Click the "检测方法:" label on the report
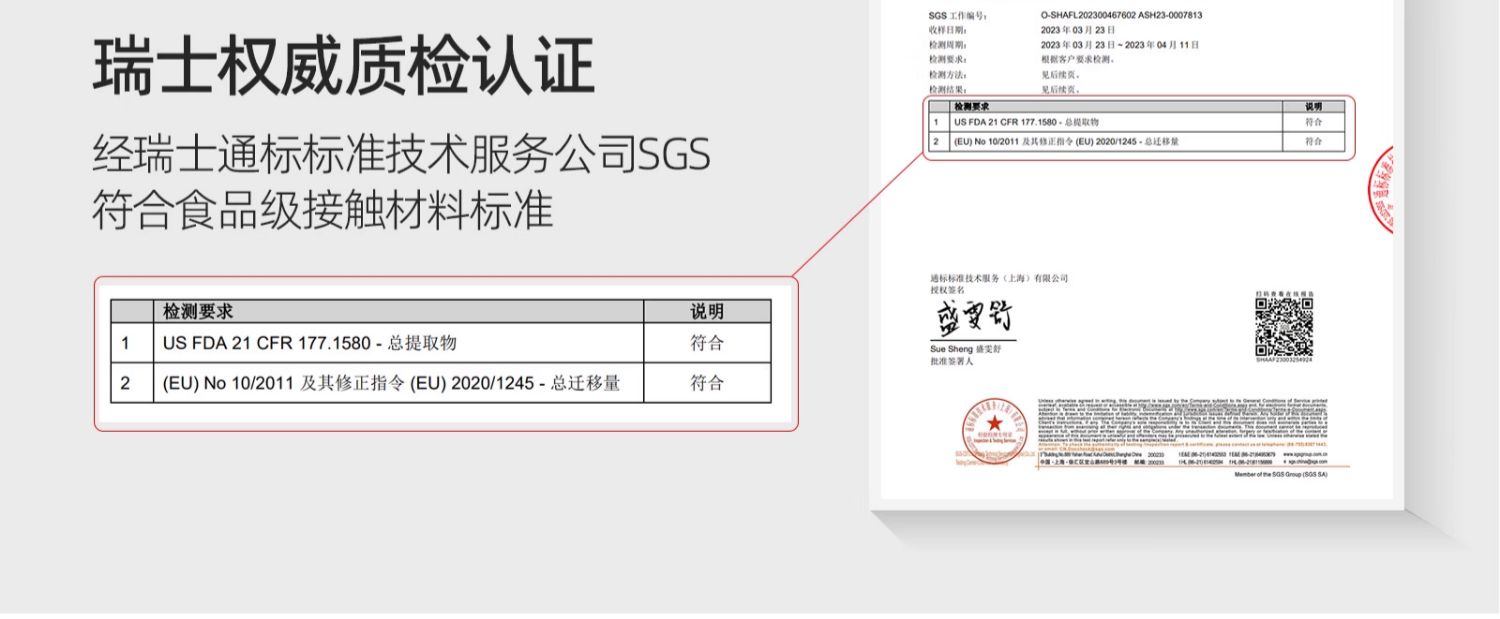 point(948,74)
